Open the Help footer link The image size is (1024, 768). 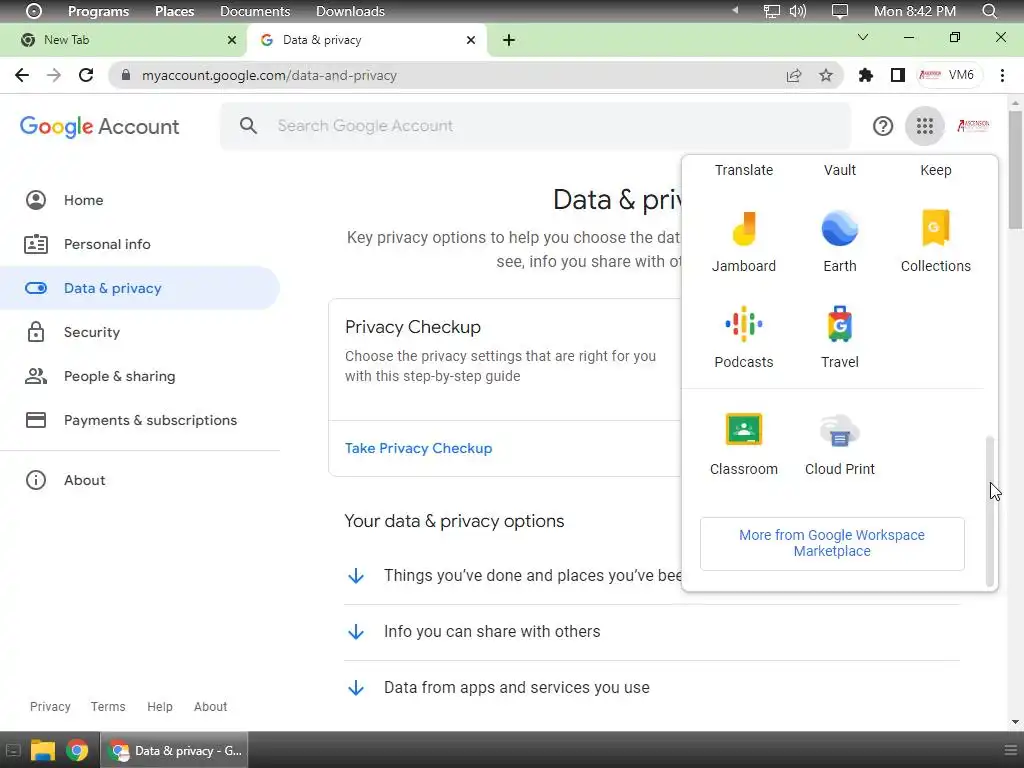(159, 707)
